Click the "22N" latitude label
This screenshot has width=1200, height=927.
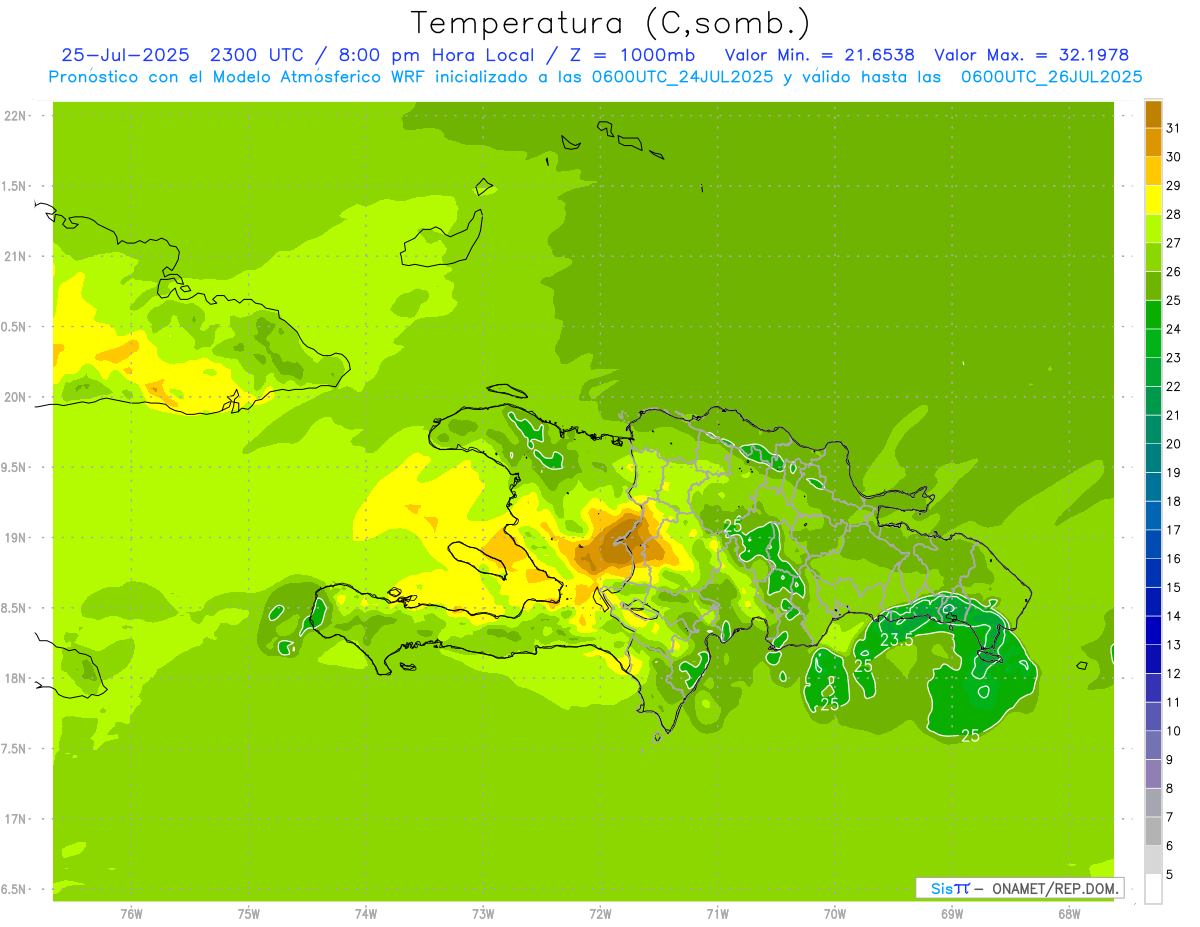pos(15,115)
